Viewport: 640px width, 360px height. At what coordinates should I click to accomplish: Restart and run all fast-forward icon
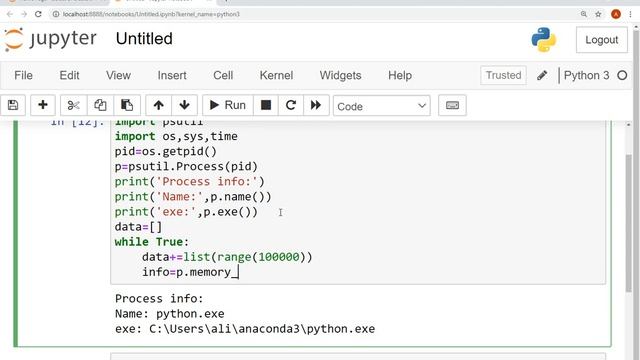[x=316, y=105]
